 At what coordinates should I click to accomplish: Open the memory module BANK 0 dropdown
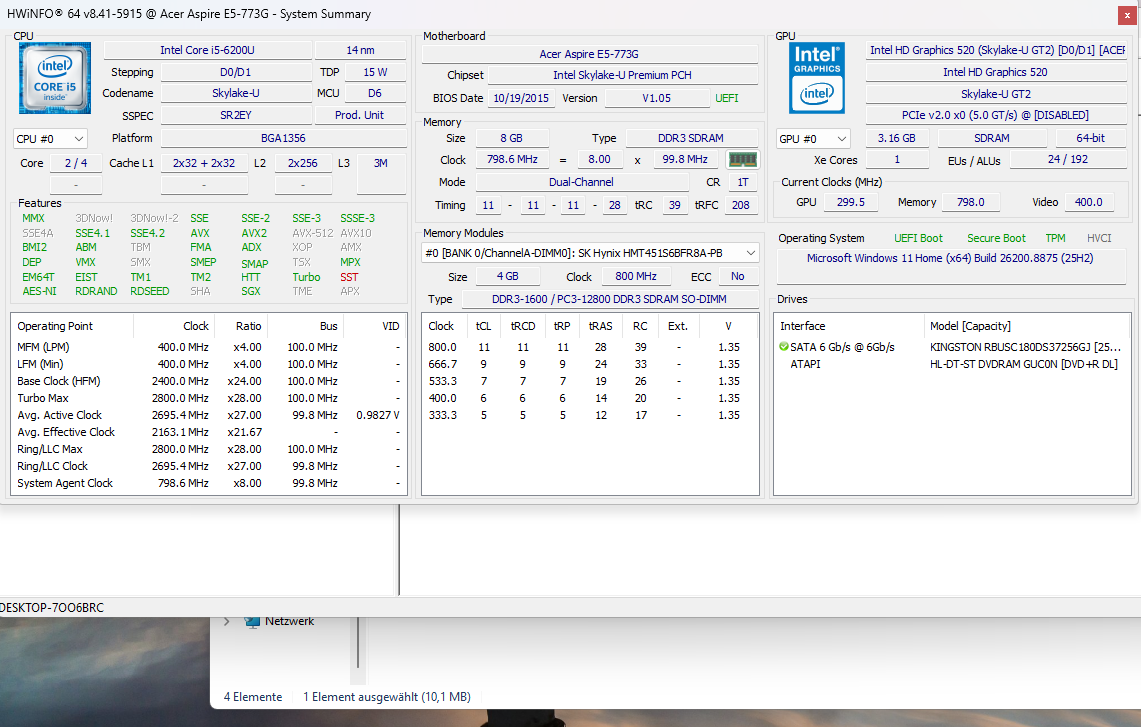[590, 253]
